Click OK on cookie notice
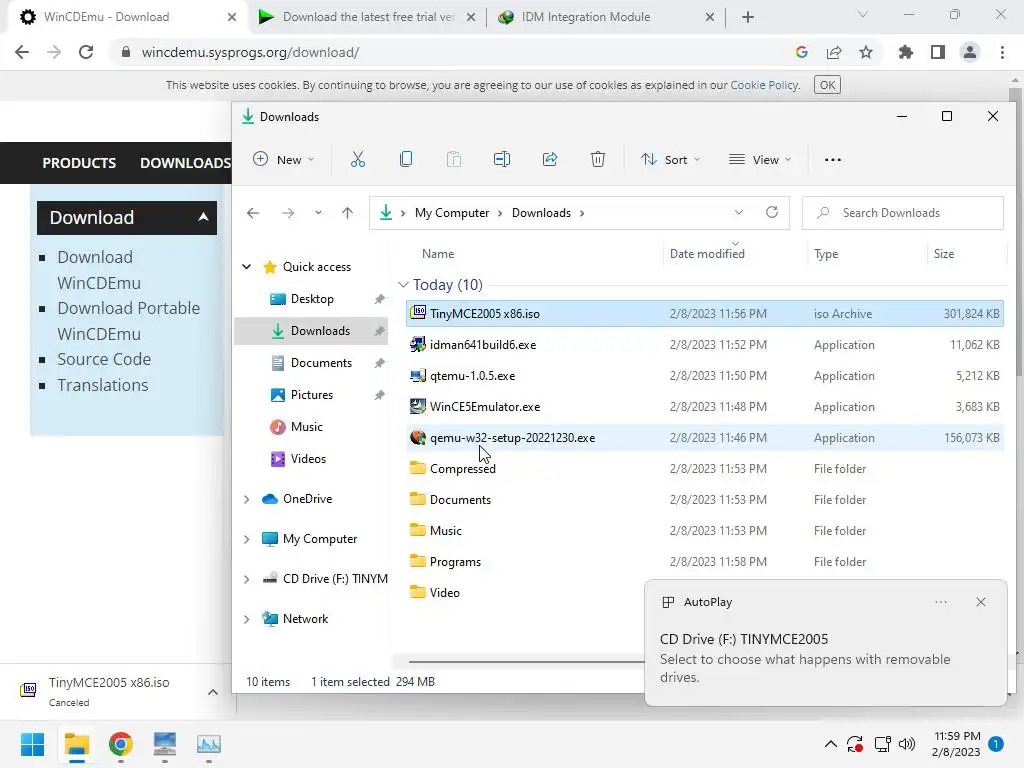Screen dimensions: 1024x768 coord(827,85)
